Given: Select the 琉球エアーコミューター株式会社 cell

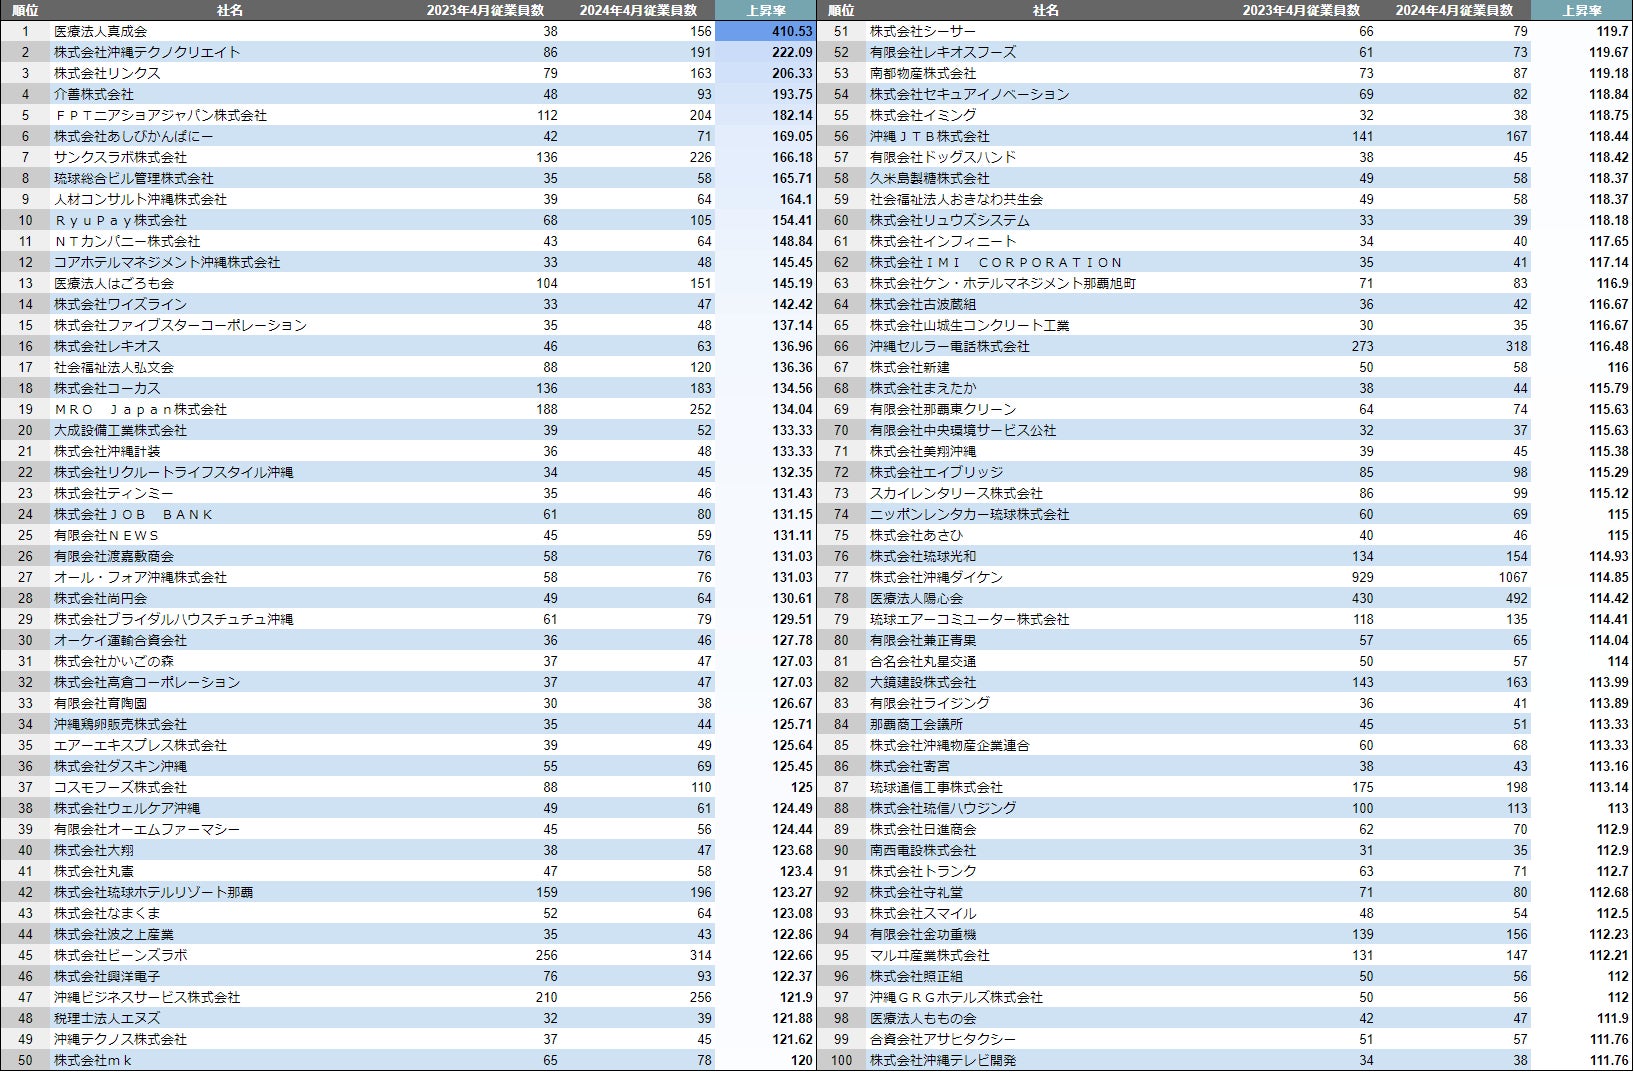Looking at the screenshot, I should (x=970, y=619).
